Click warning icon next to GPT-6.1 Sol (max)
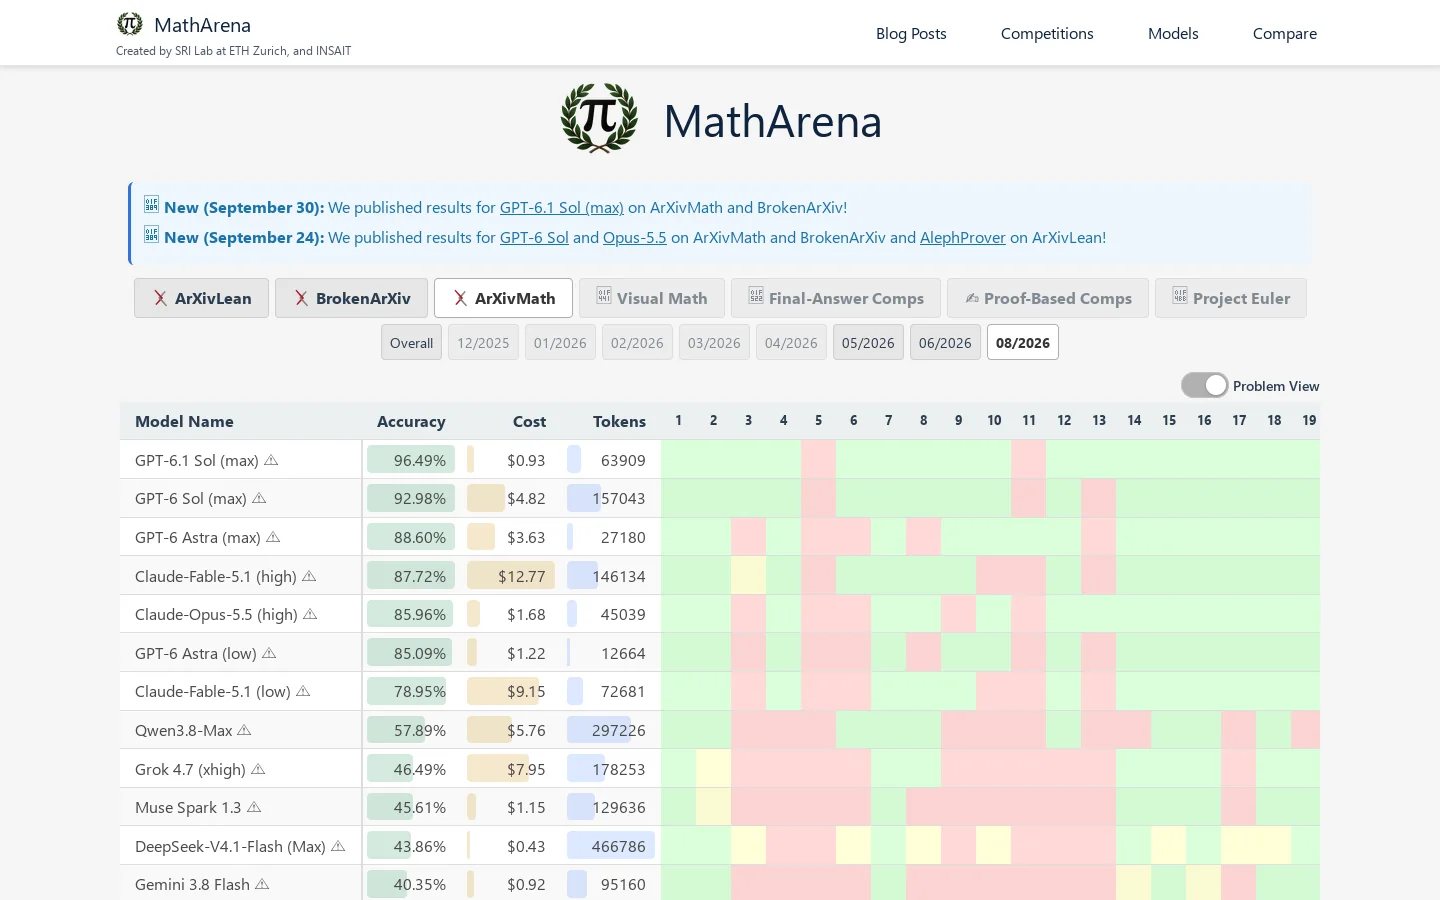This screenshot has width=1440, height=900. pyautogui.click(x=271, y=460)
